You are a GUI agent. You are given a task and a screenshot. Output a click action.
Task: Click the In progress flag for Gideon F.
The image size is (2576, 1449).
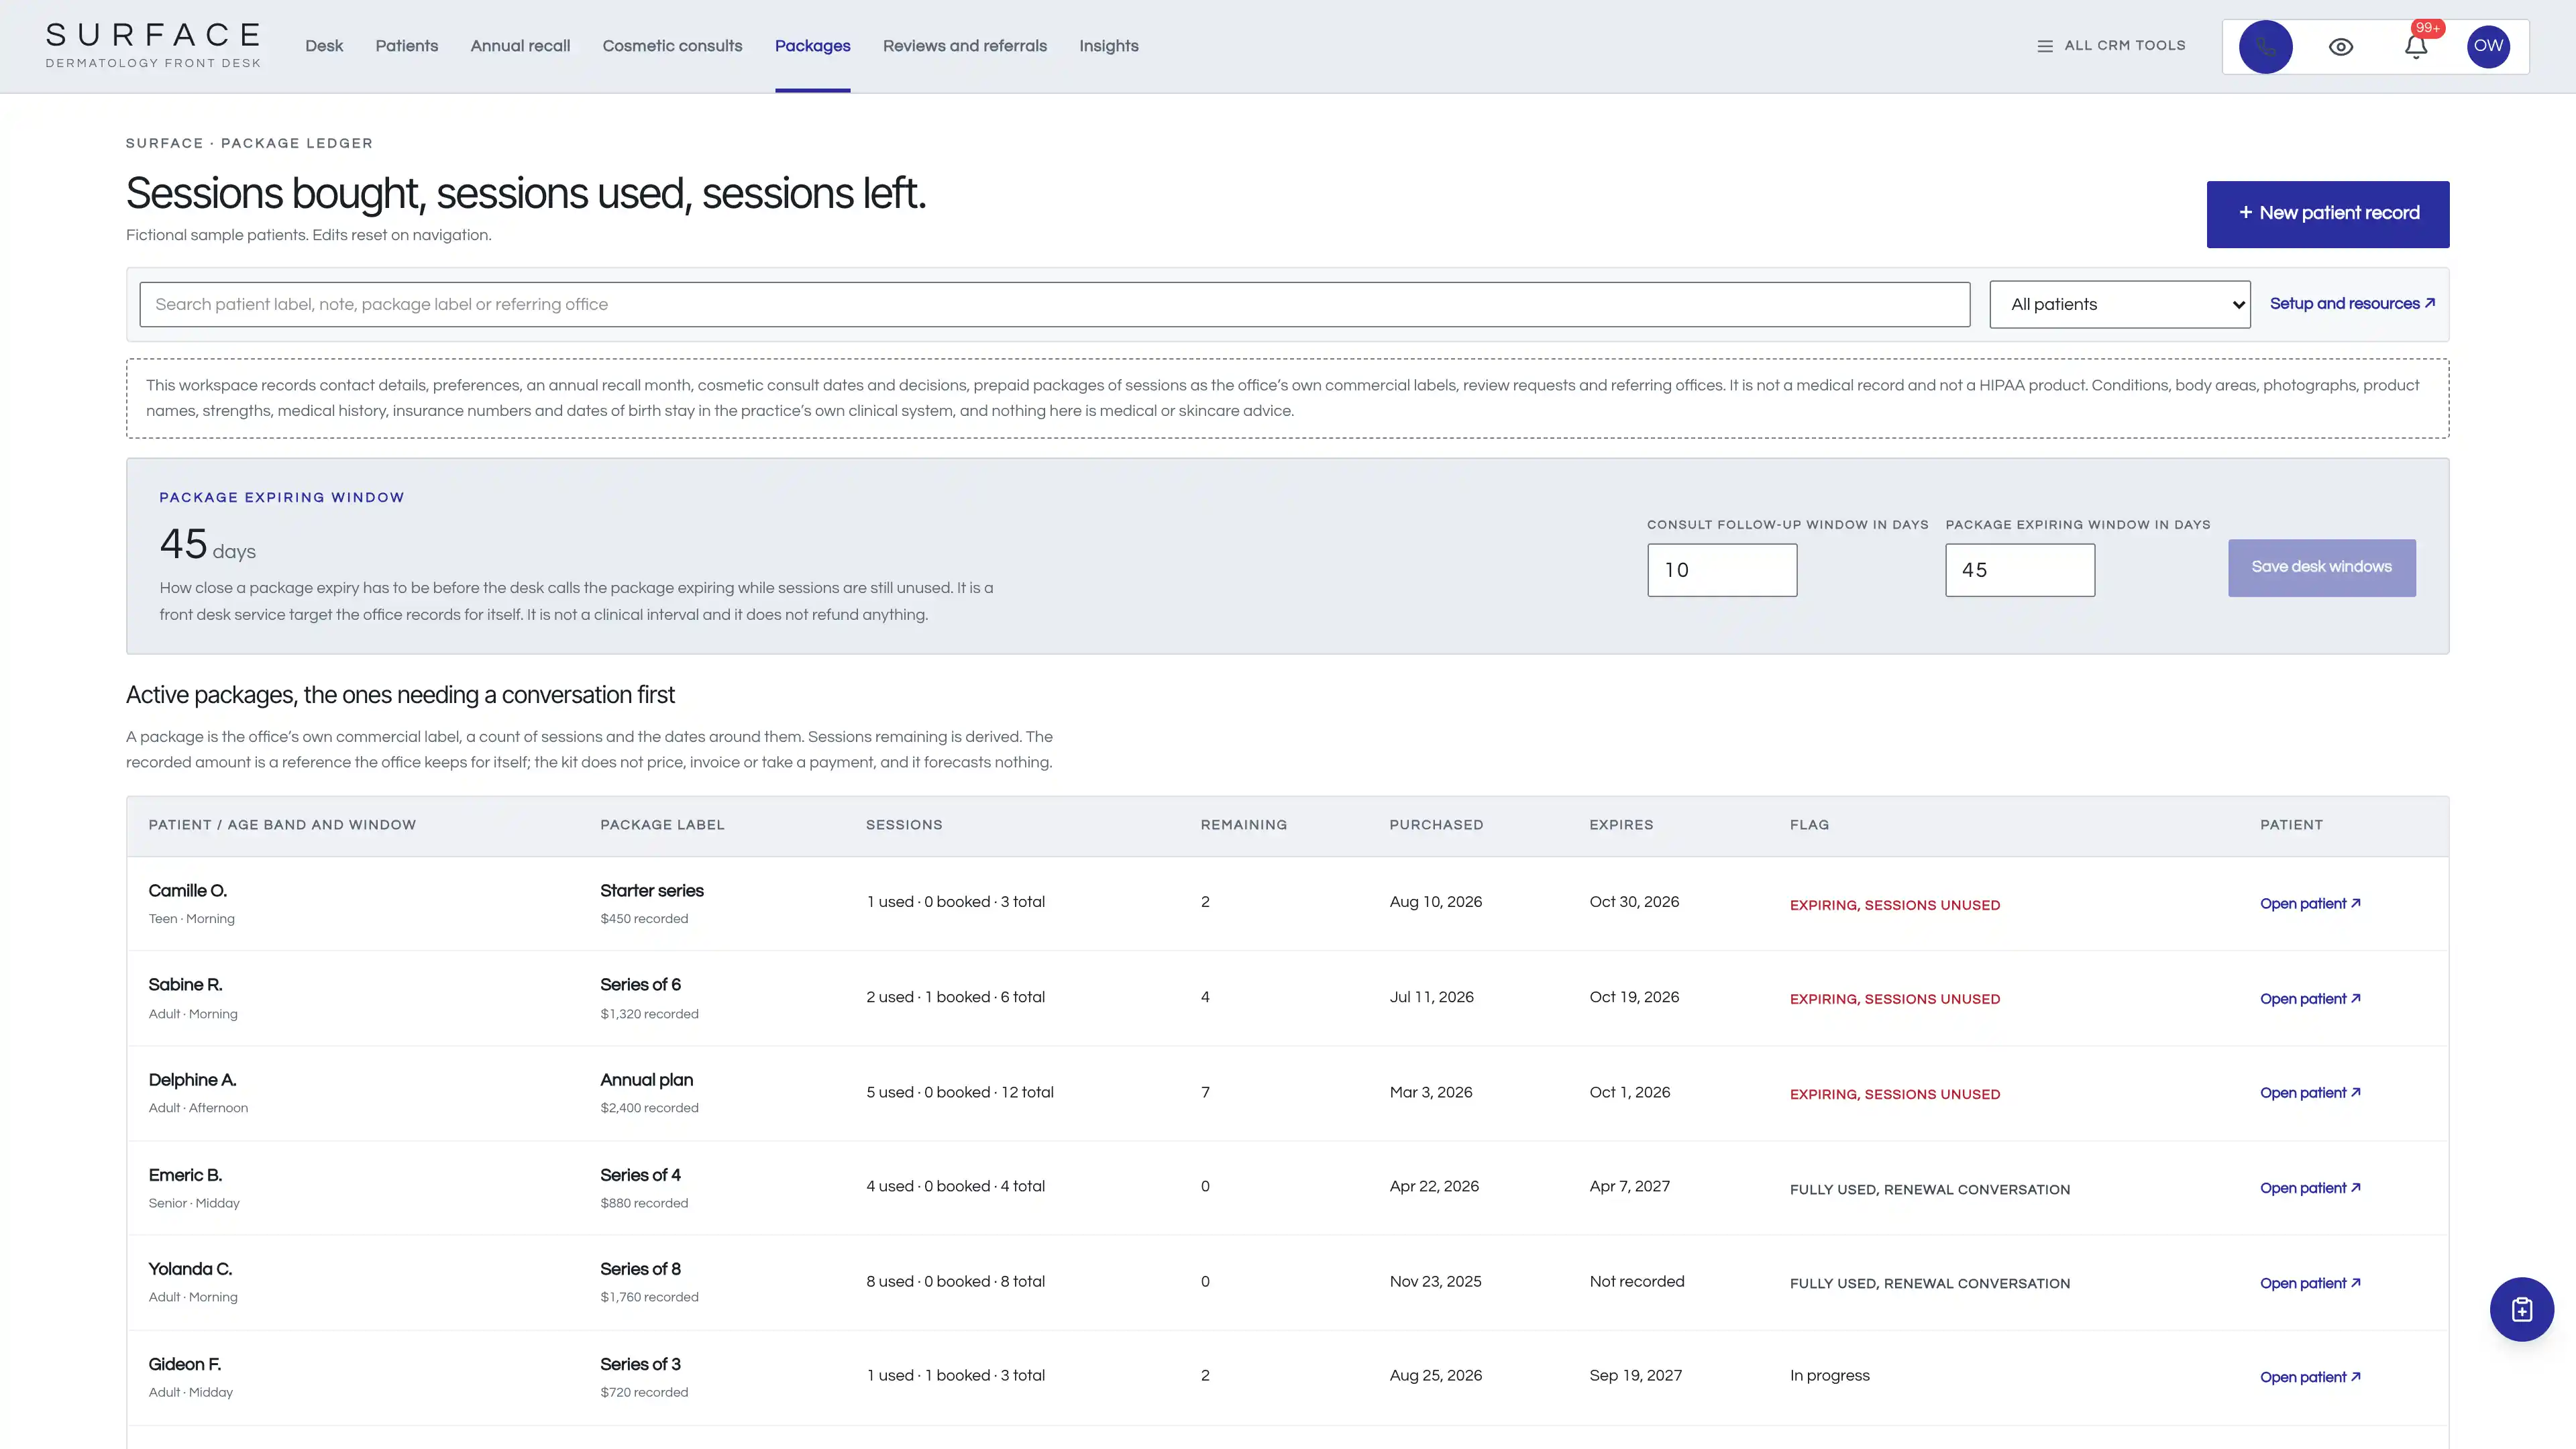coord(1829,1375)
